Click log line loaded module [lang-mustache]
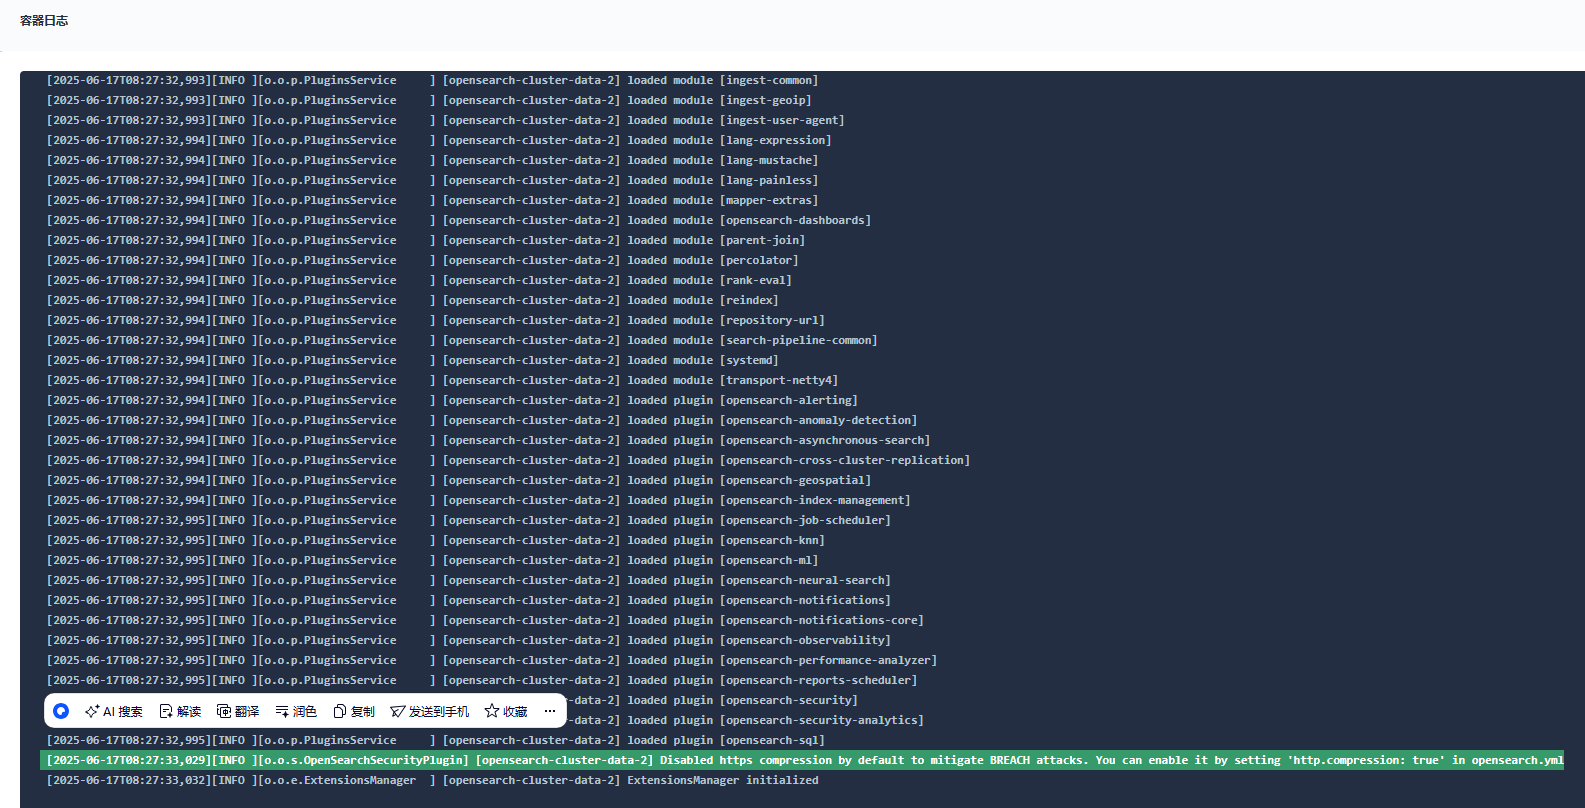Screen dimensions: 1585x808 click(x=433, y=160)
